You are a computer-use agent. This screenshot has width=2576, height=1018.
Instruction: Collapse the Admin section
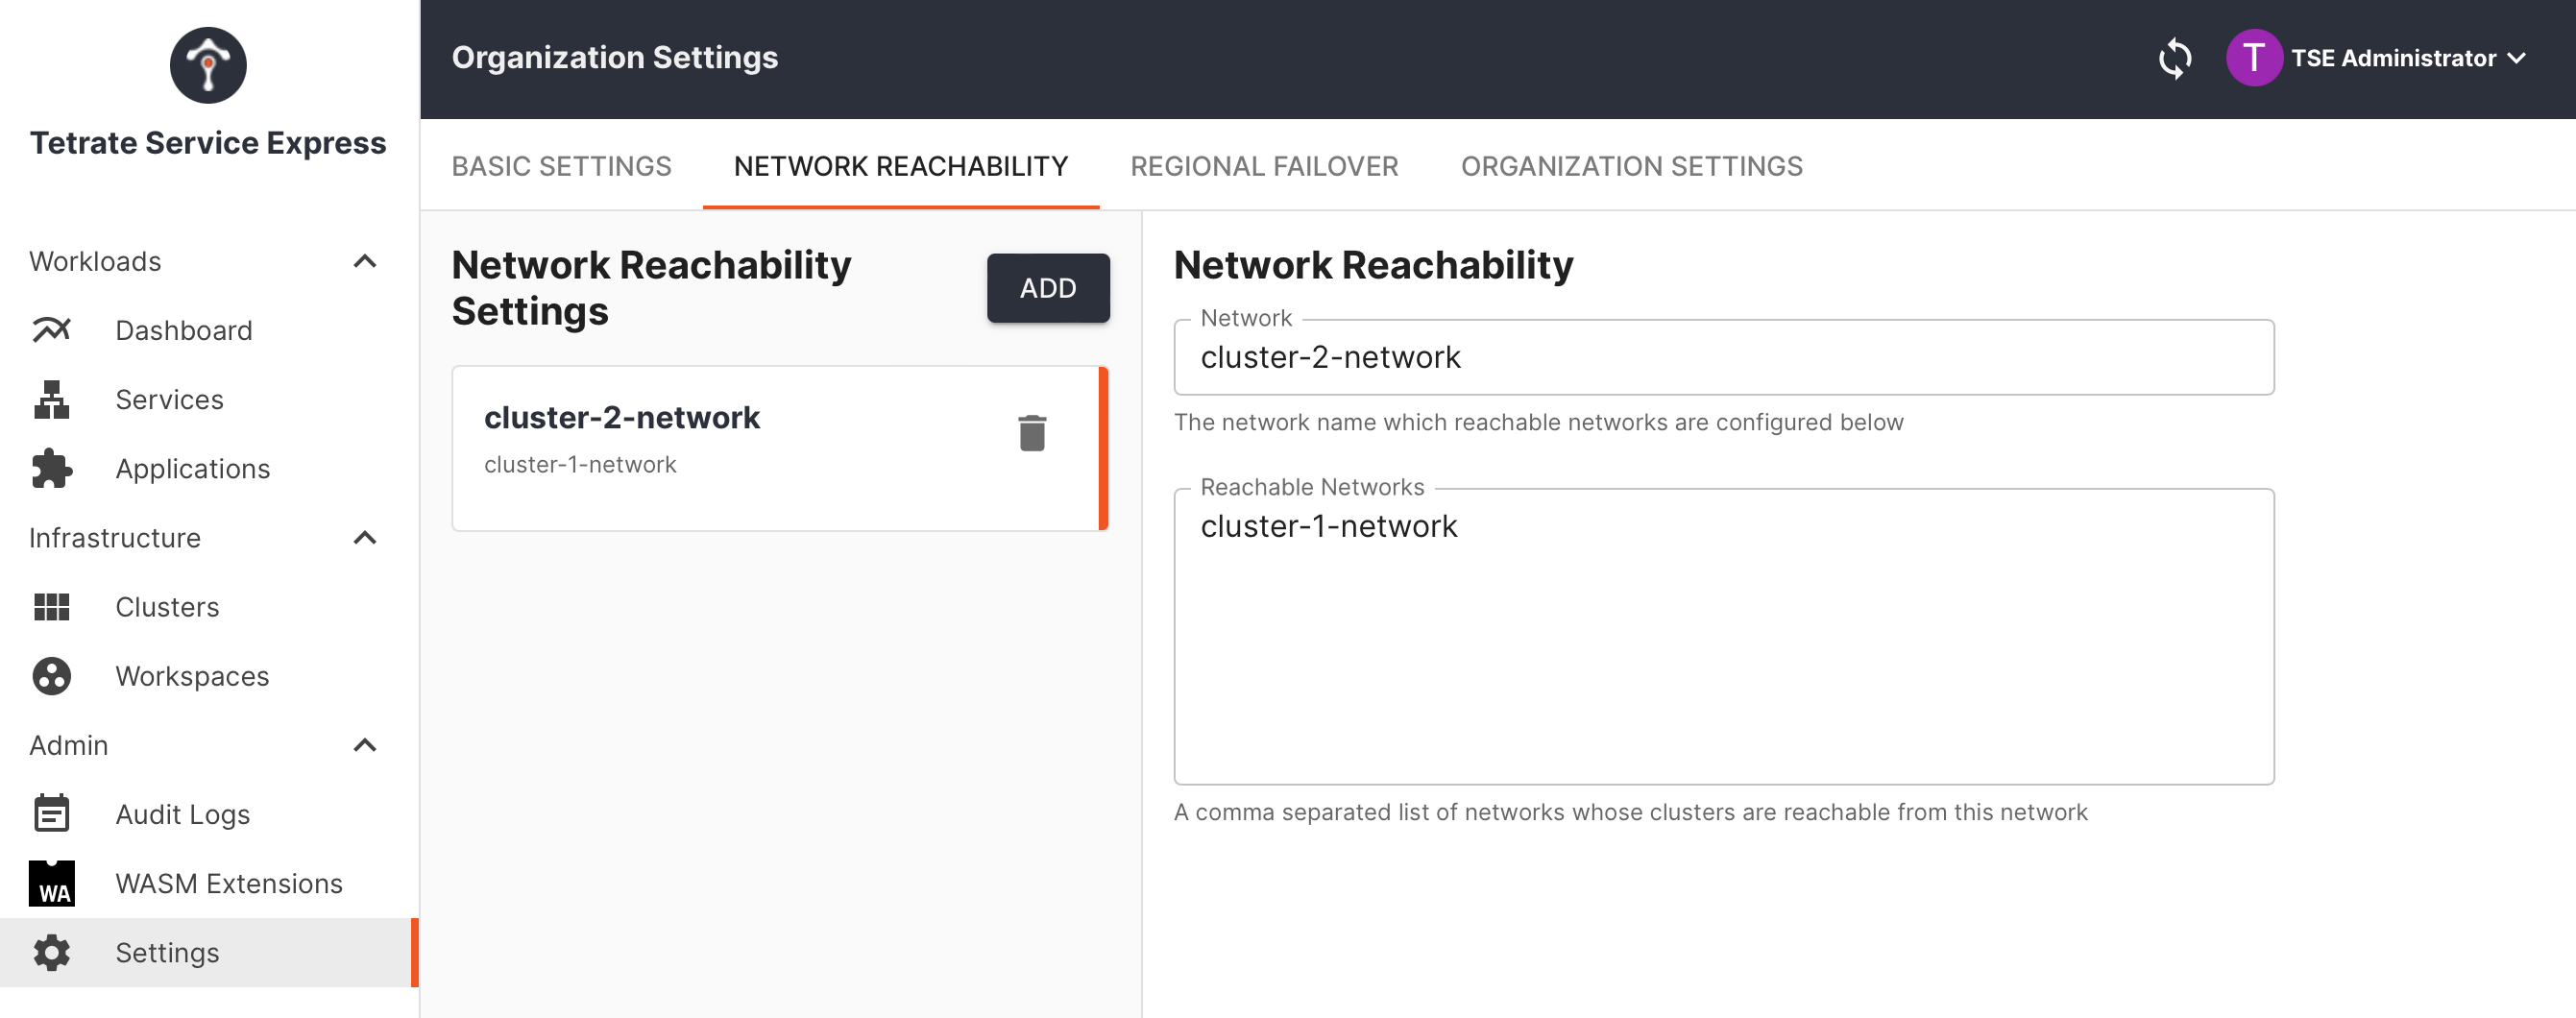coord(364,745)
